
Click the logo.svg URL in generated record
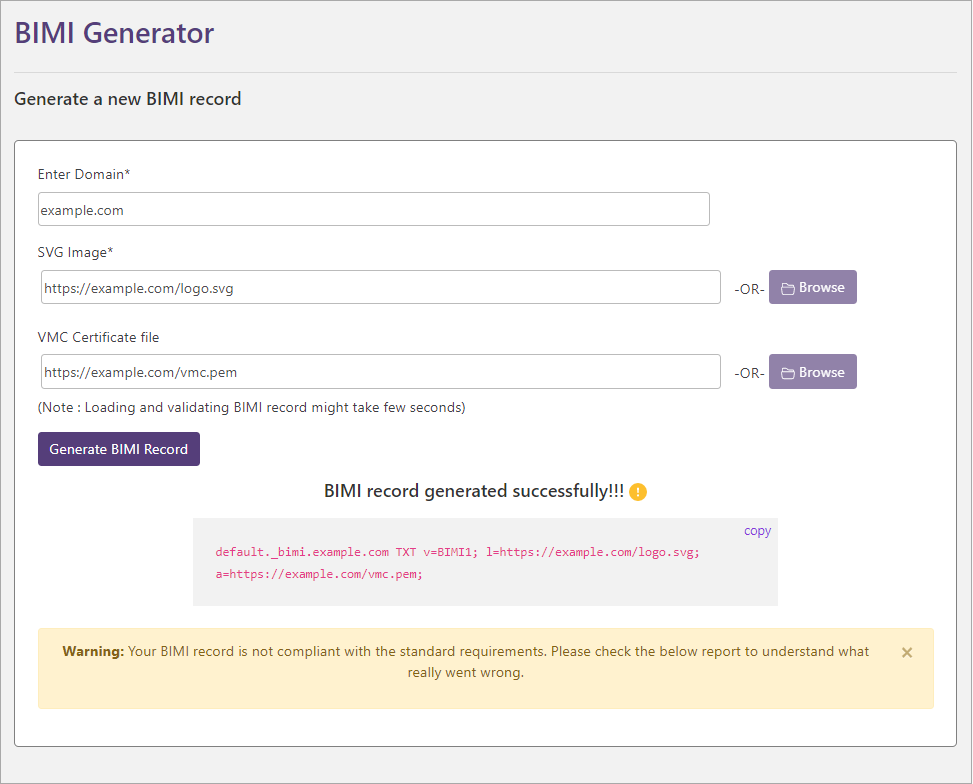(598, 552)
